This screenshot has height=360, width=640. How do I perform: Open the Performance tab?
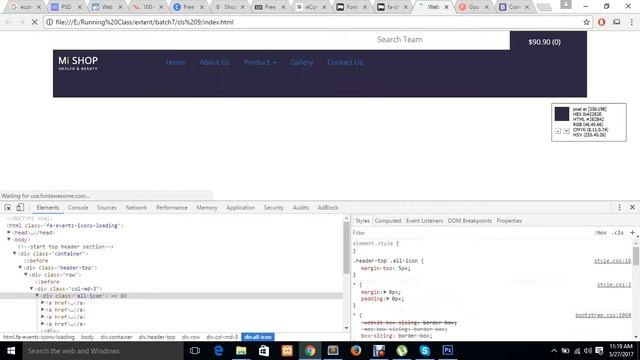(x=171, y=207)
